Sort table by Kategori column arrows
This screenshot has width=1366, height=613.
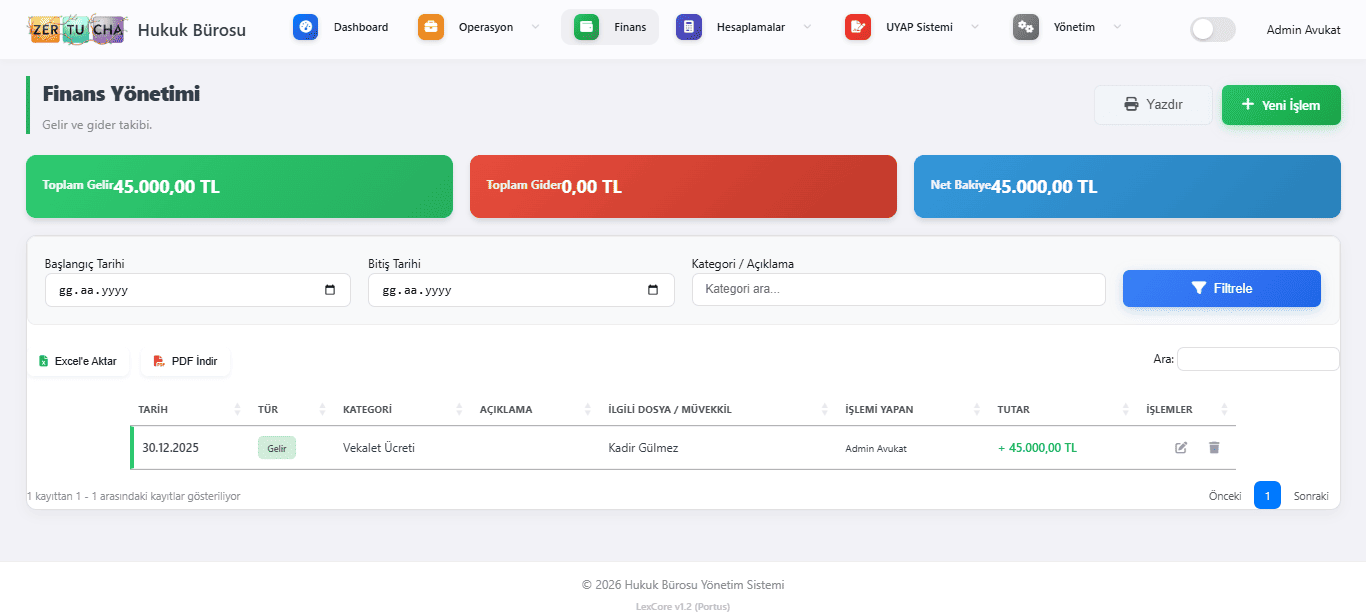459,409
